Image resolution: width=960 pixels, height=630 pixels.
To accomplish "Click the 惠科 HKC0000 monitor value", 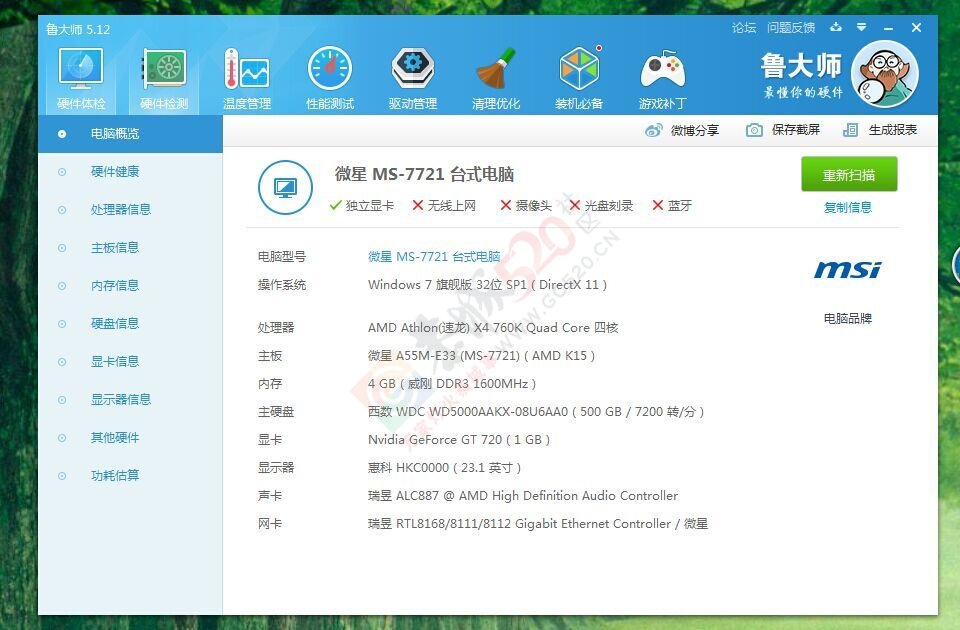I will click(444, 468).
